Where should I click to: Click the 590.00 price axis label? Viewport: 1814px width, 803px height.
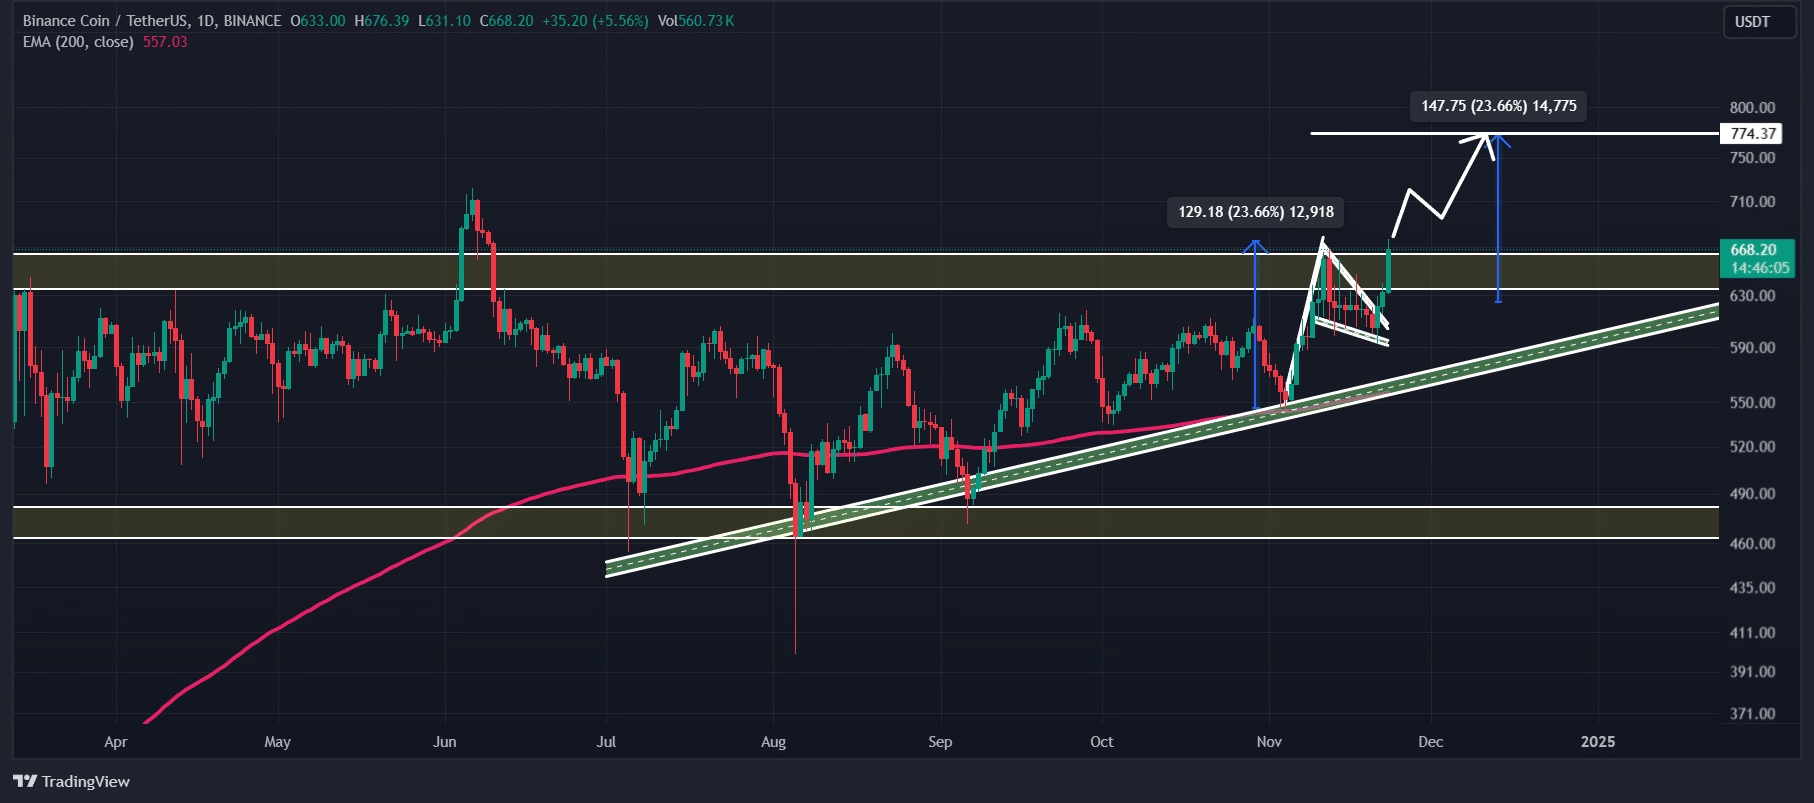click(1752, 347)
